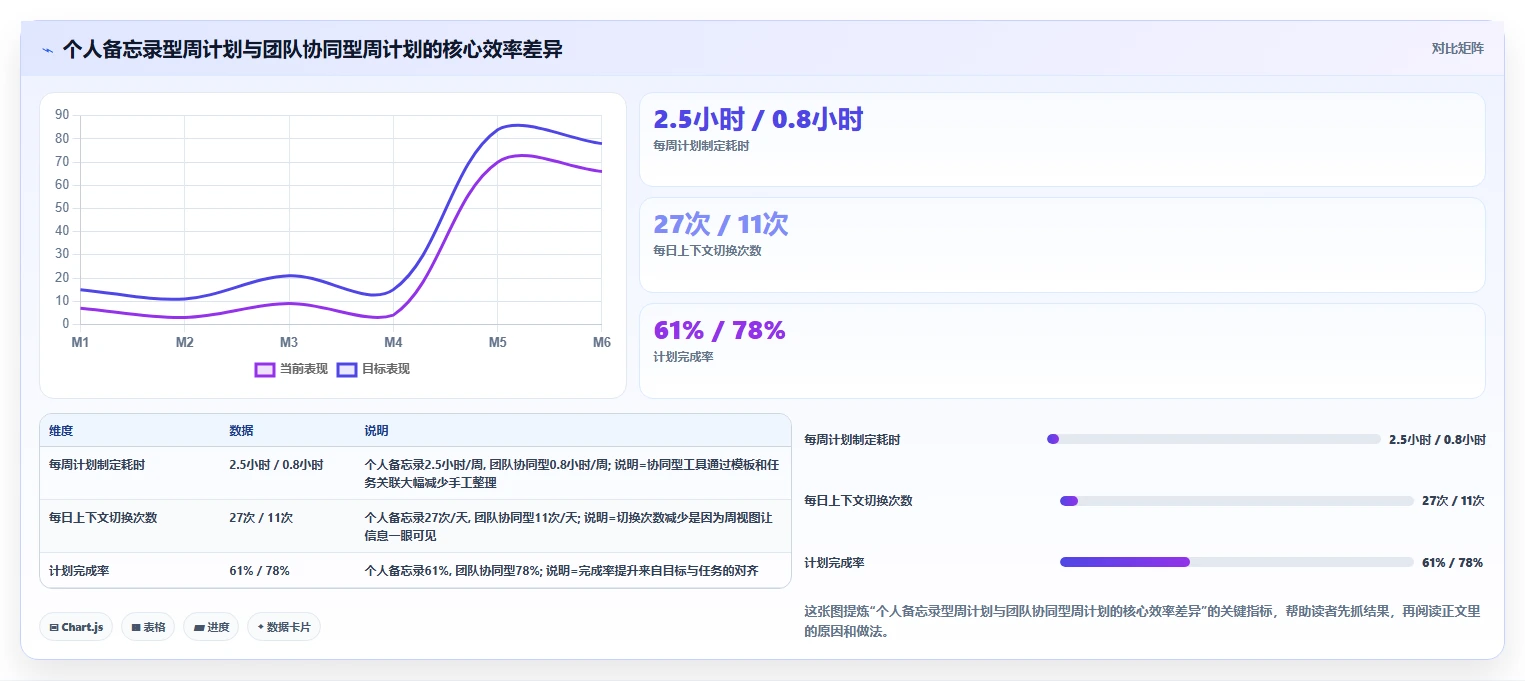Click 计划完成率 label under 61% card
Viewport: 1525px width, 681px height.
[x=683, y=357]
